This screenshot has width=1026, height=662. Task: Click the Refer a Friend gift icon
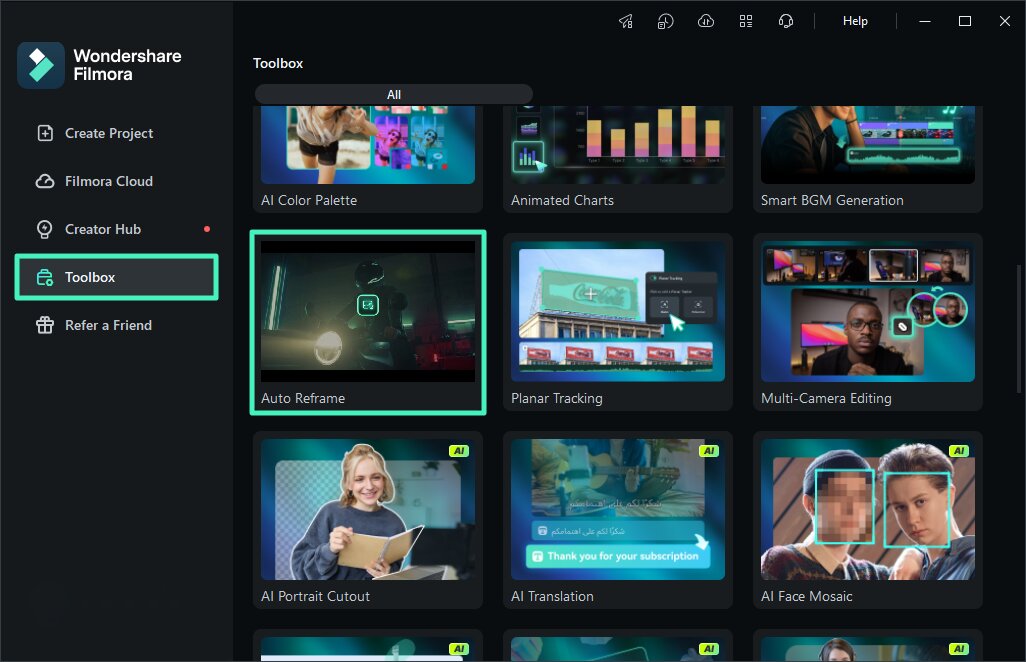click(x=44, y=325)
